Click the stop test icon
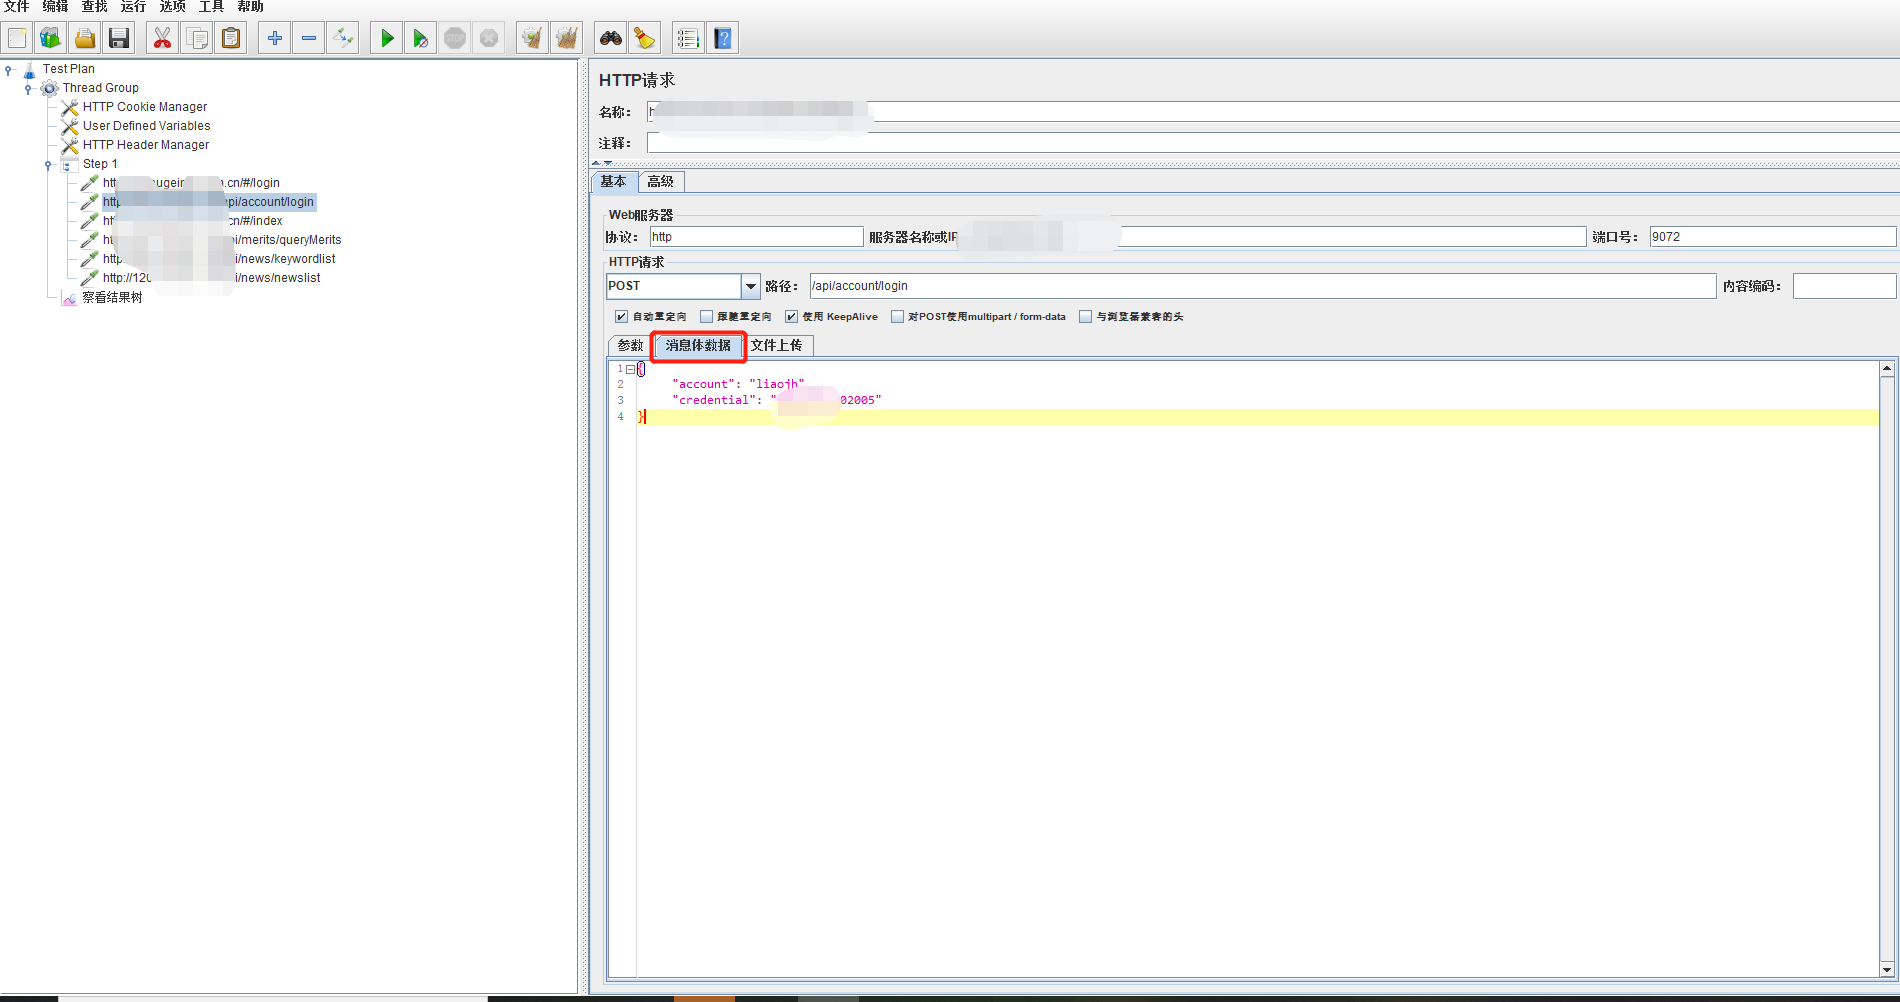This screenshot has width=1900, height=1002. (455, 37)
